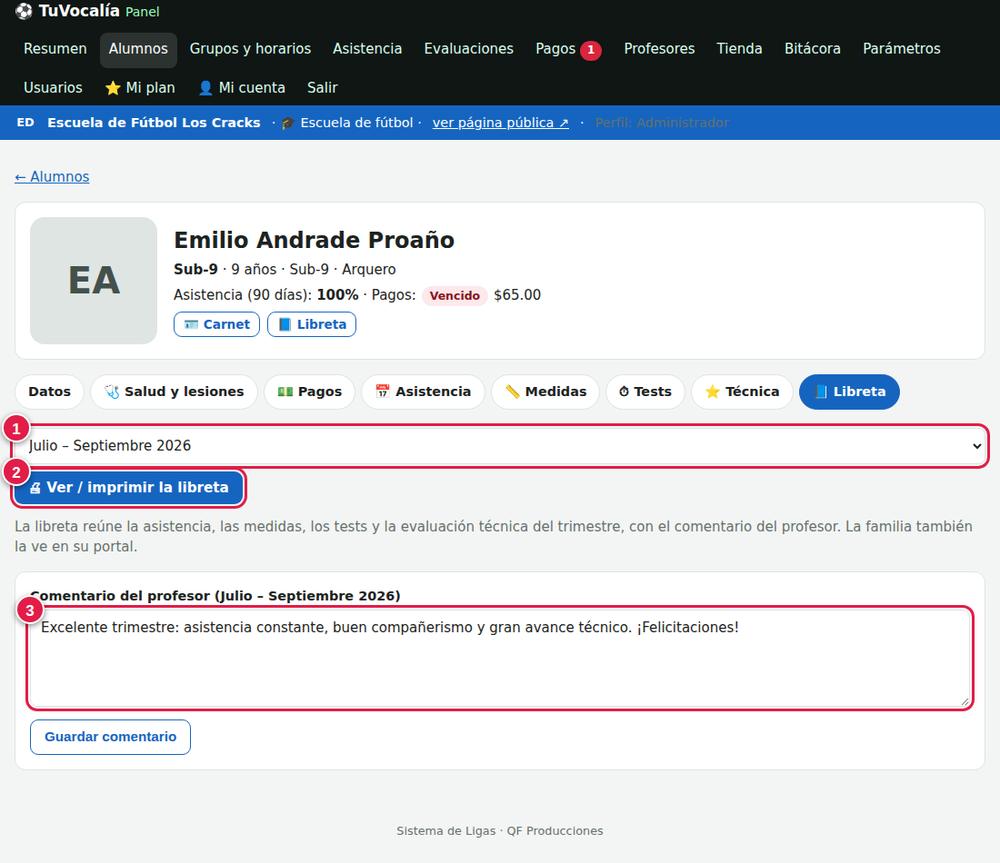This screenshot has width=1000, height=863.
Task: Open the Resumen menu item
Action: pyautogui.click(x=55, y=49)
